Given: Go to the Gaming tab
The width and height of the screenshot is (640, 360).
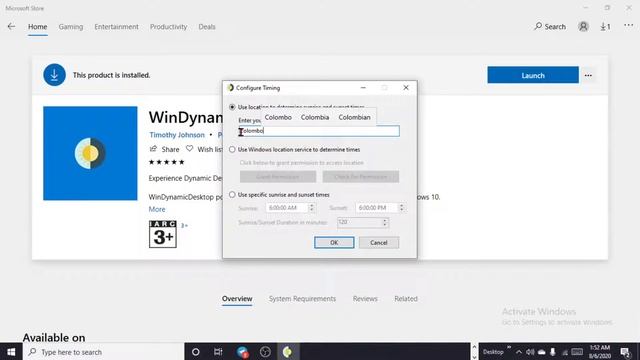Looking at the screenshot, I should (71, 27).
